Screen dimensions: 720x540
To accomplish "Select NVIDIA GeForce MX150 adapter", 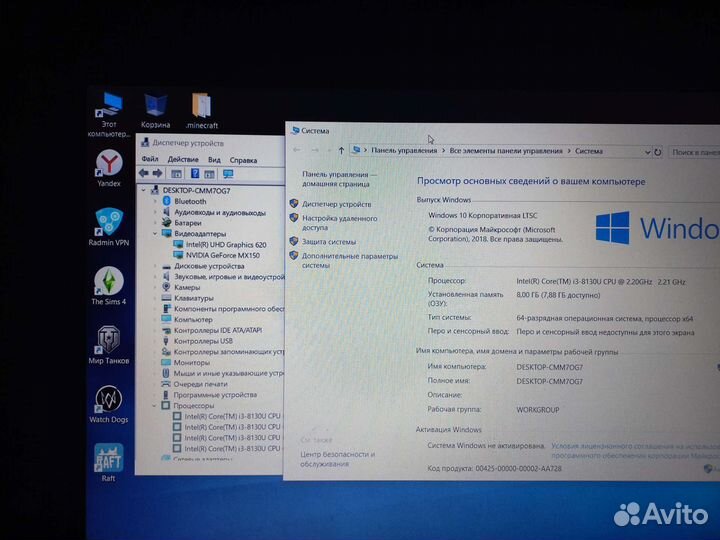I will point(223,255).
